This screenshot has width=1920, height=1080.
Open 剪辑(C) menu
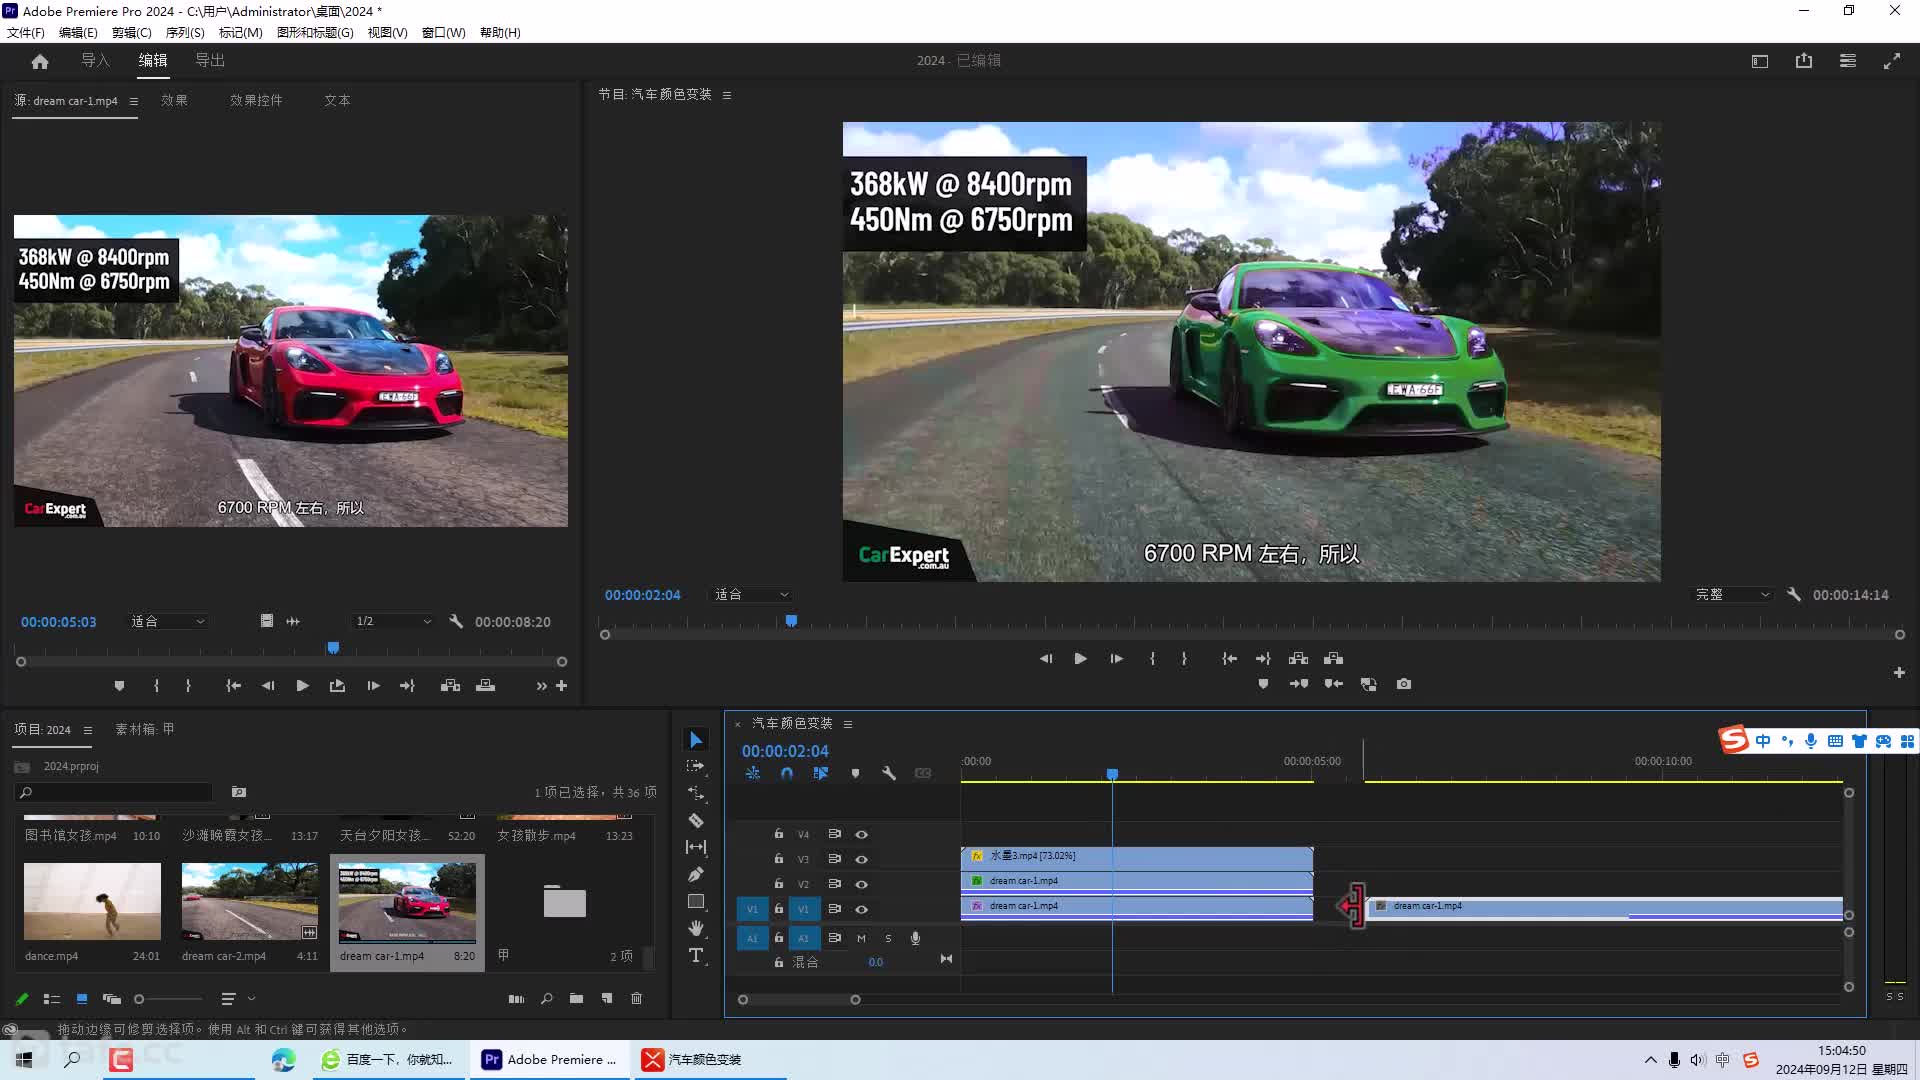(131, 32)
